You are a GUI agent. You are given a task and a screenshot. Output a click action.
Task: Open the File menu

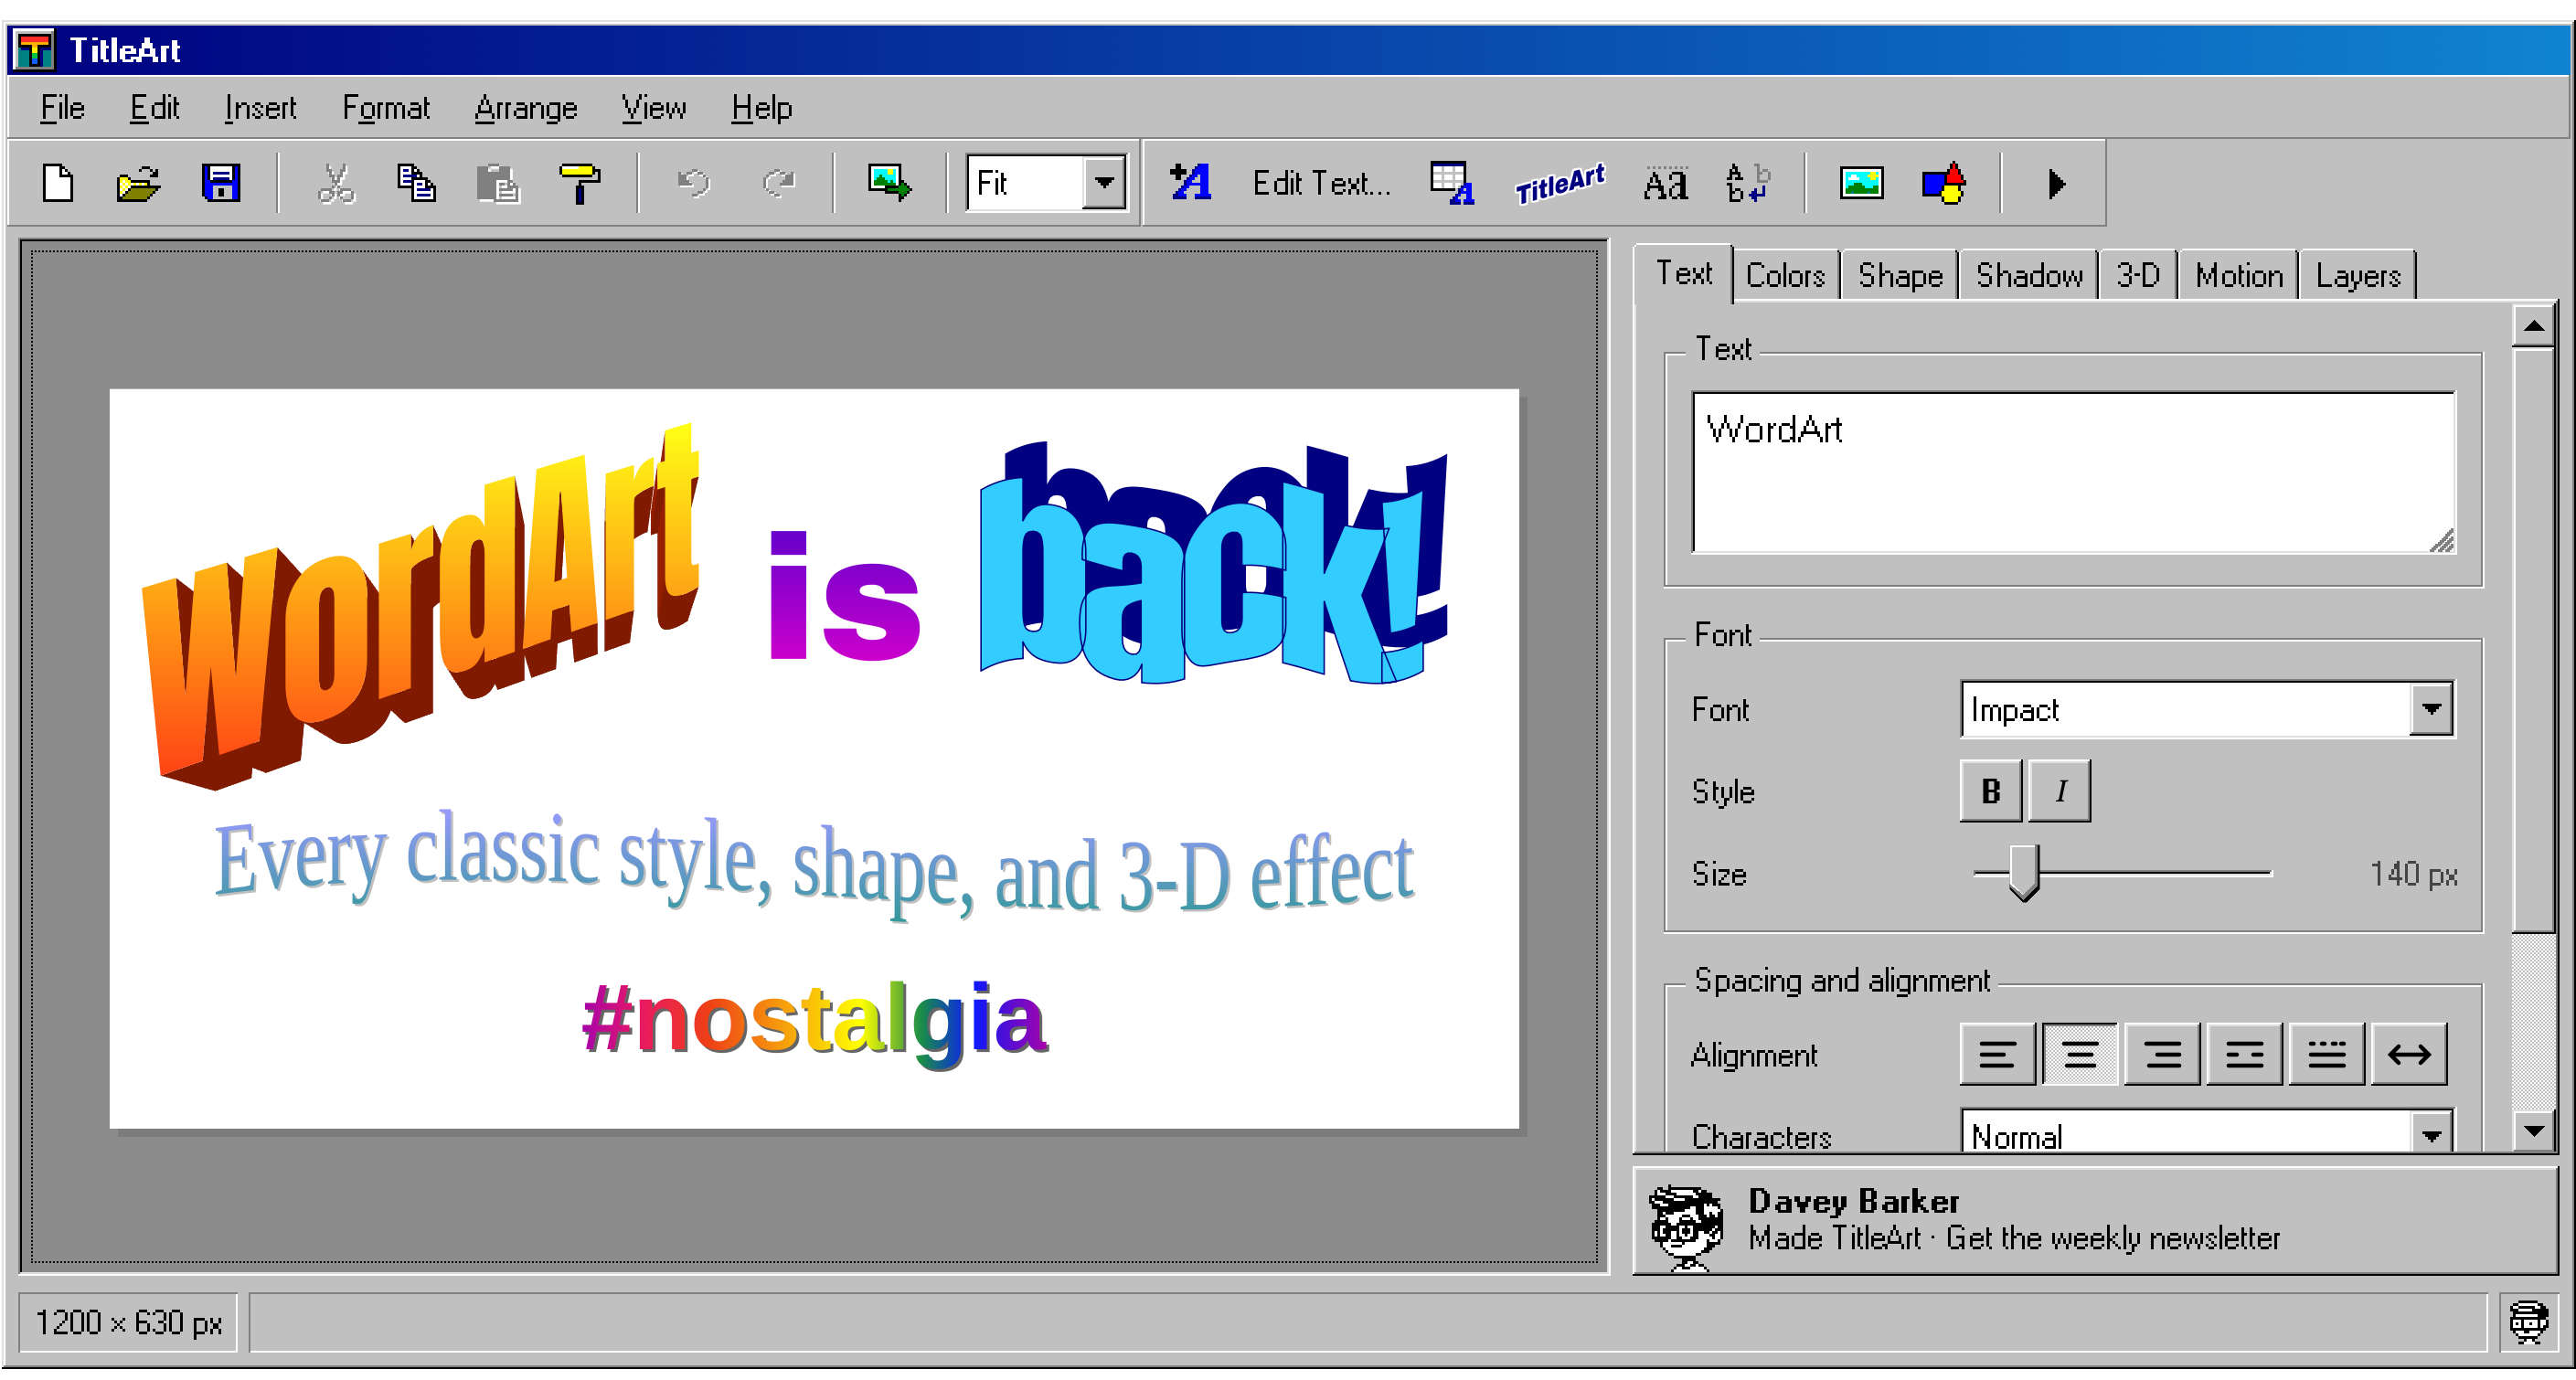(x=62, y=107)
